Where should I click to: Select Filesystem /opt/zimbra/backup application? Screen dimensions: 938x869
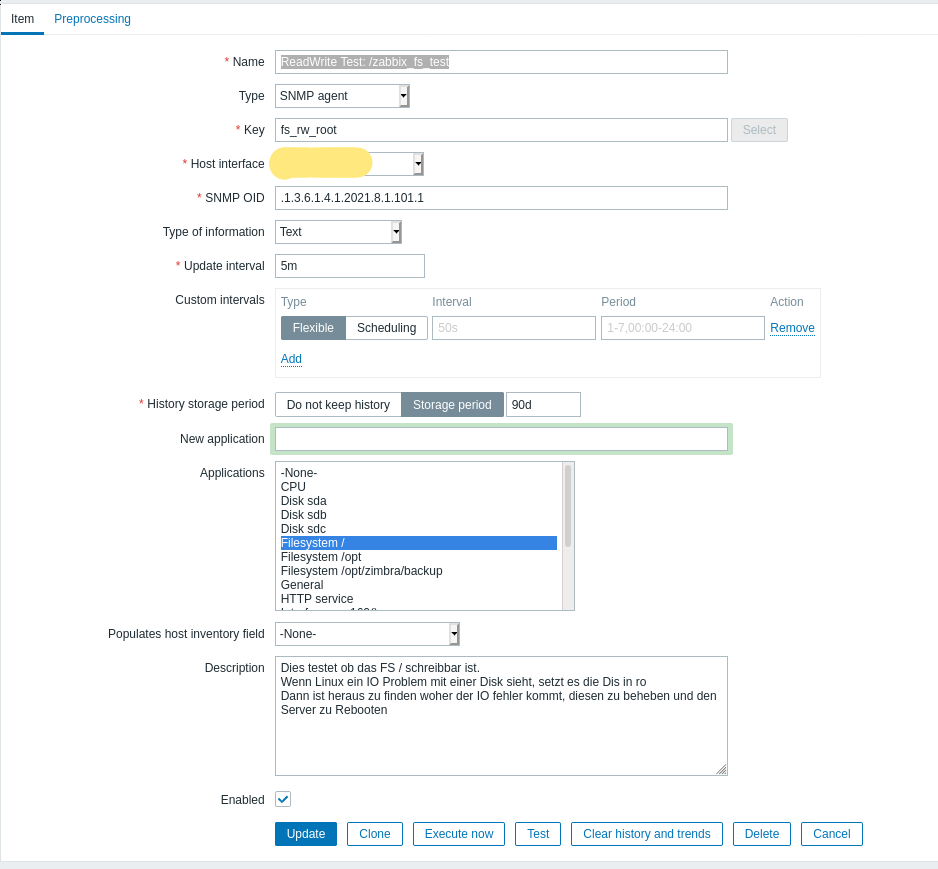point(419,571)
